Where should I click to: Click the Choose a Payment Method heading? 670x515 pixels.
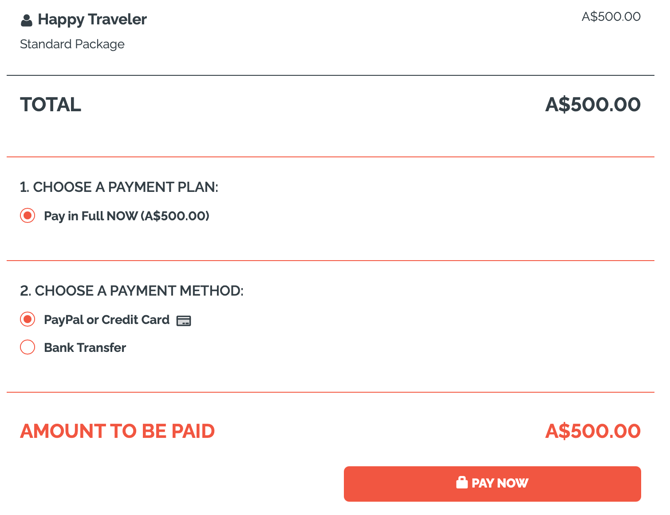pyautogui.click(x=132, y=291)
